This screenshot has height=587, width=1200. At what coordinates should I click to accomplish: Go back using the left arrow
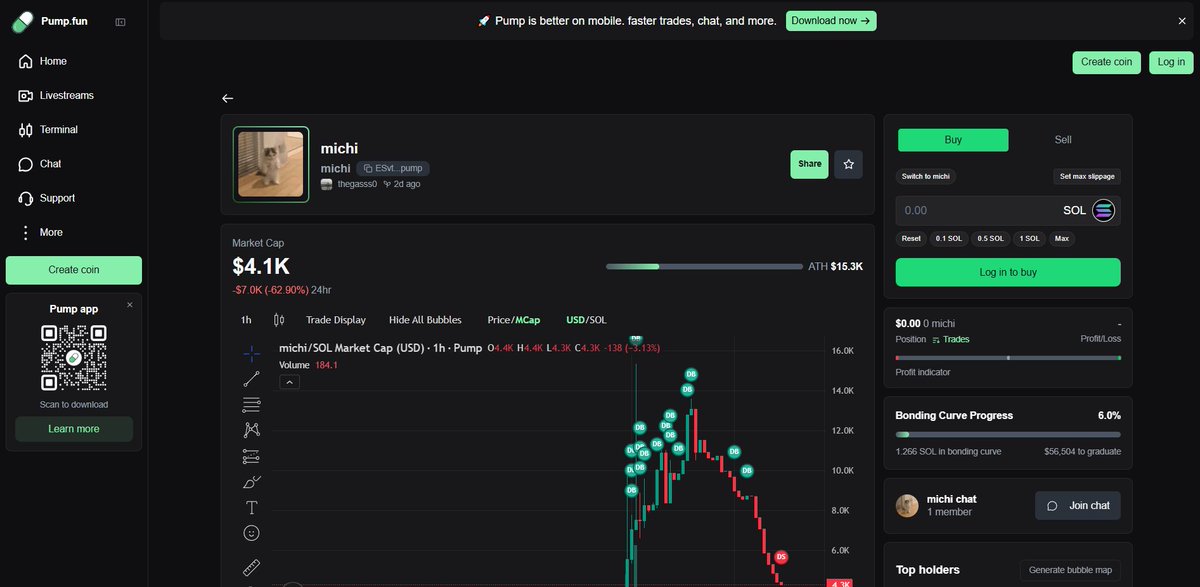click(x=227, y=98)
